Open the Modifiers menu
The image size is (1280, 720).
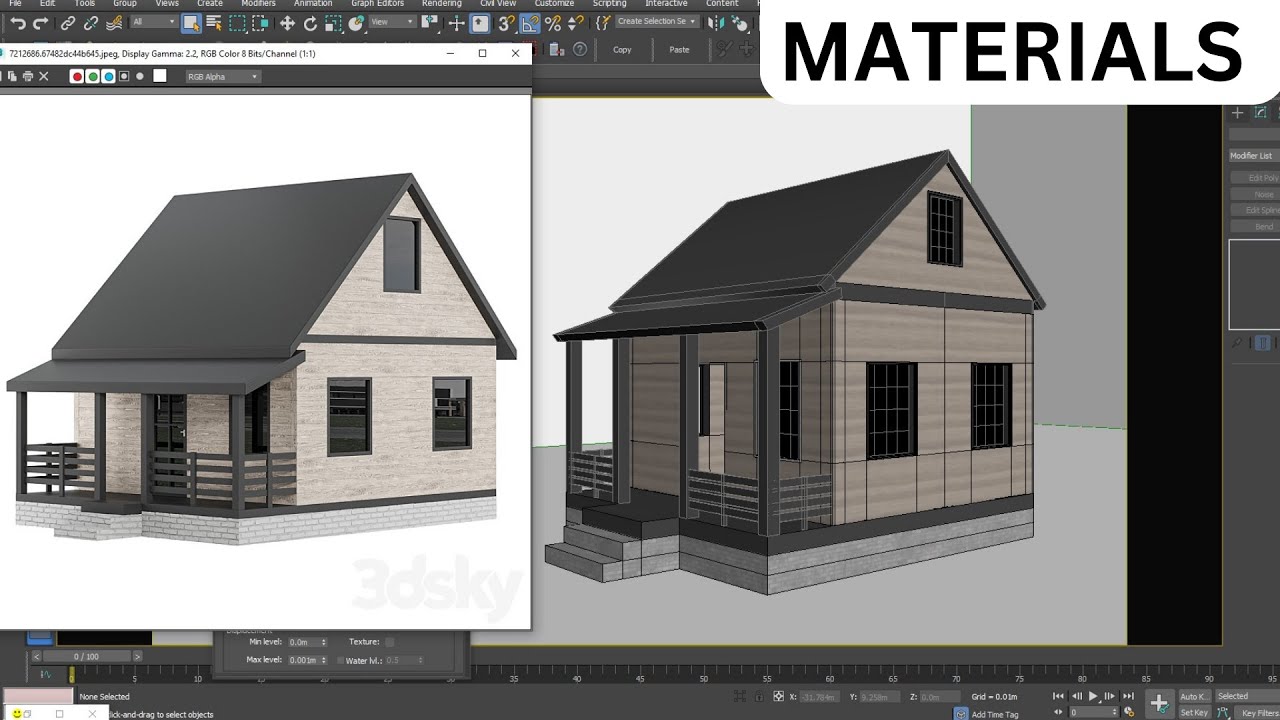(x=258, y=4)
